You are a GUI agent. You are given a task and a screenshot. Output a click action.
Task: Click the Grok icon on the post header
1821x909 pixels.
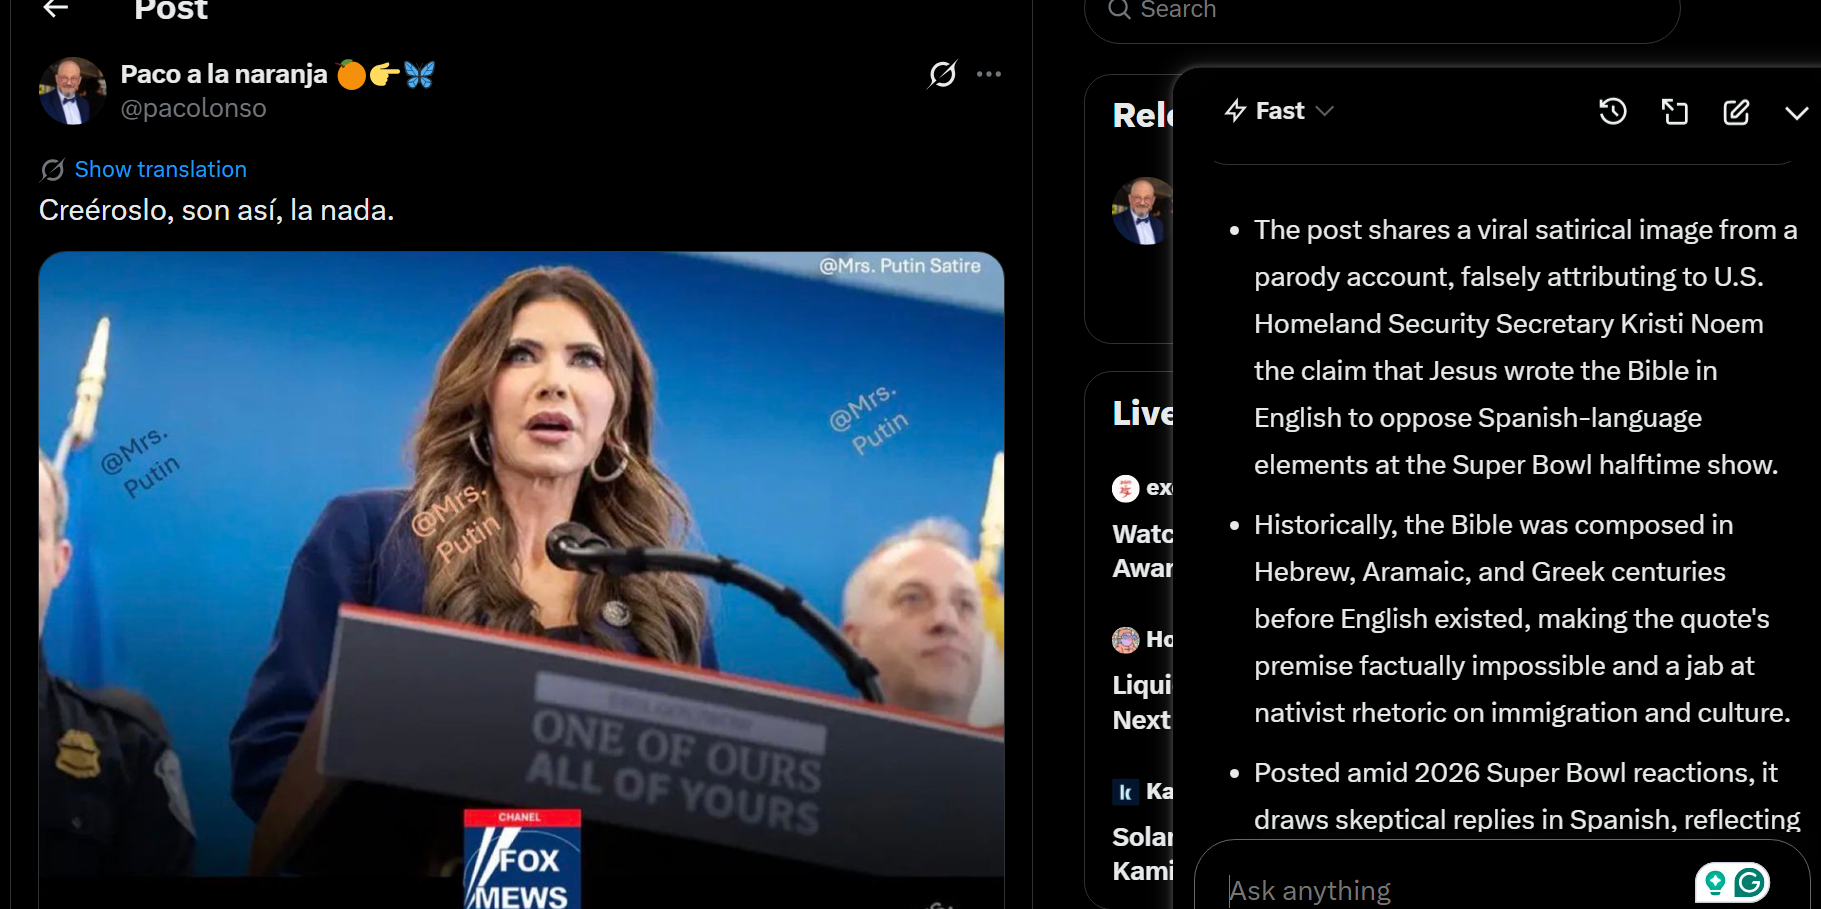click(942, 74)
